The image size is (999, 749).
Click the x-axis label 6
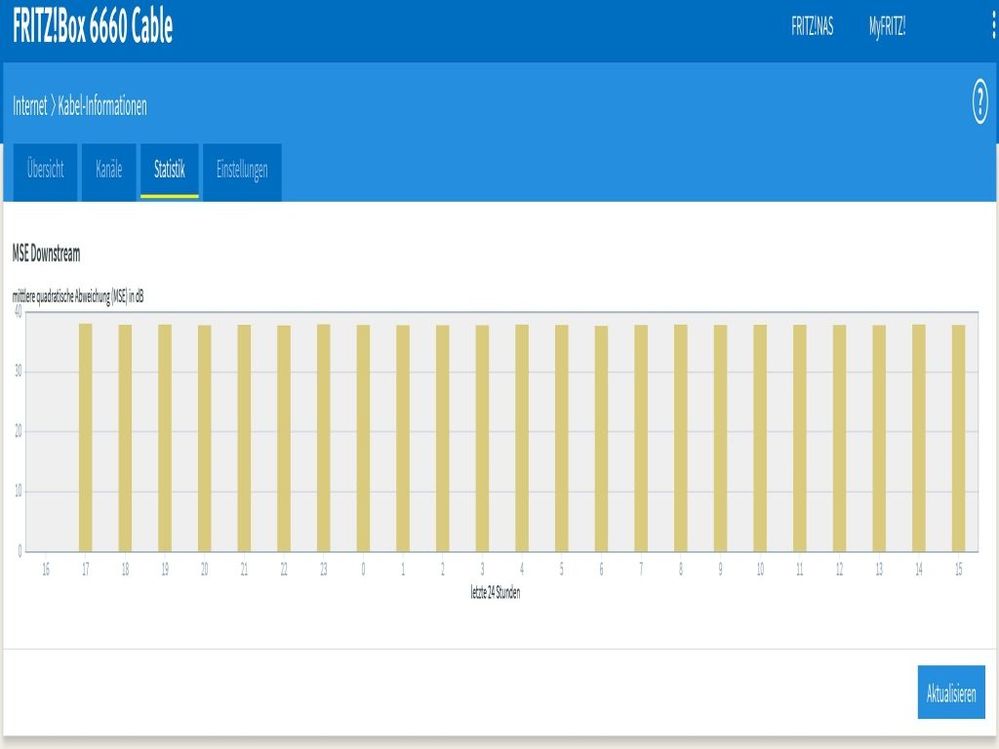(601, 569)
